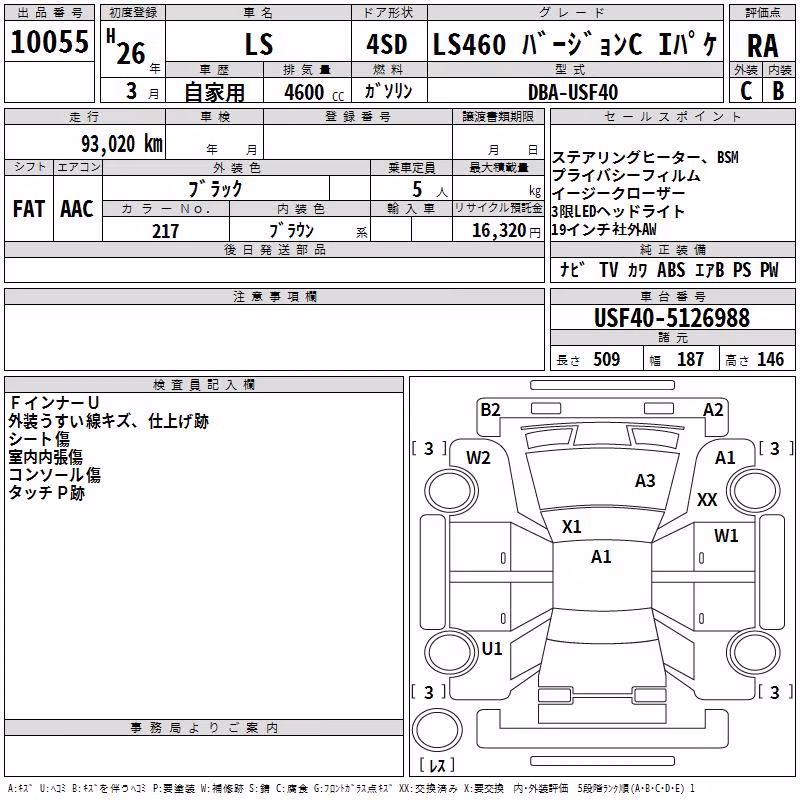Click the B2 damage mark
Screen dimensions: 800x800
490,409
